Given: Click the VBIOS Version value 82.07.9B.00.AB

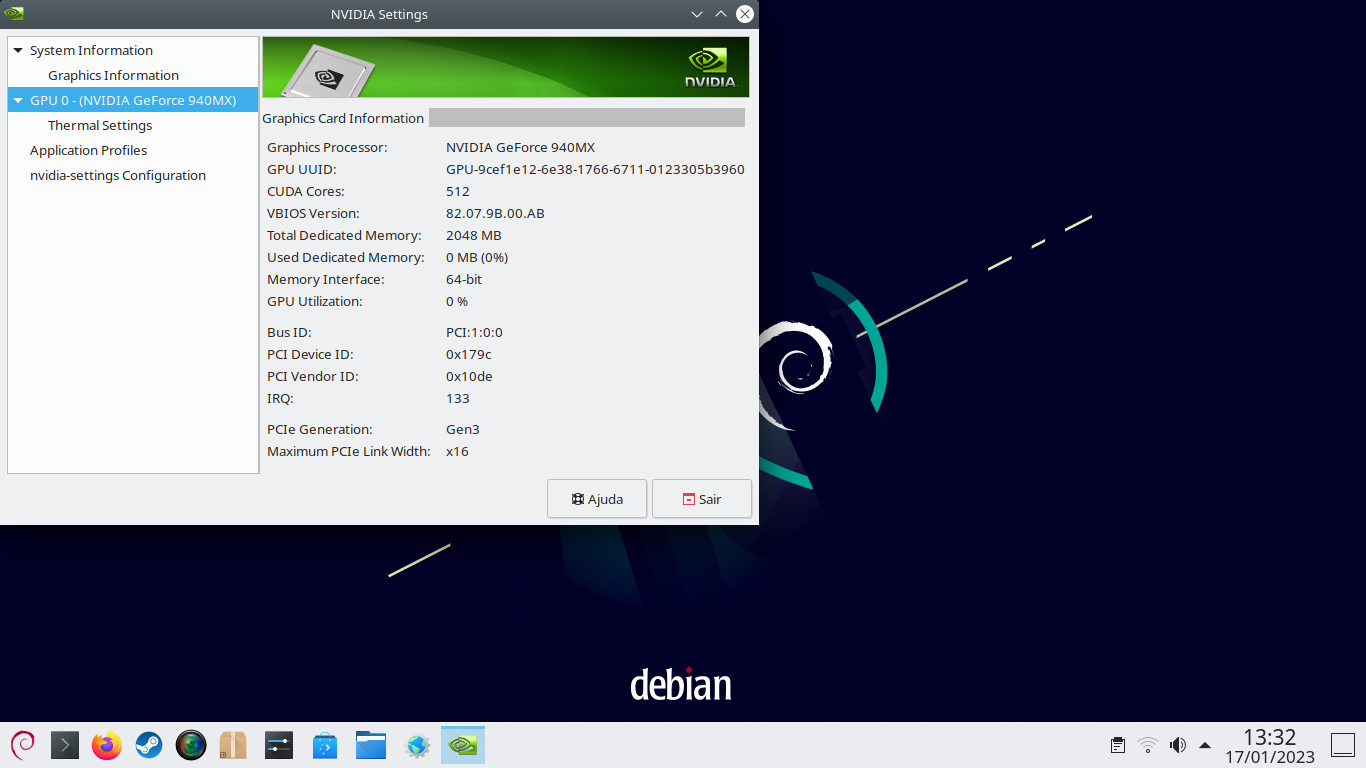Looking at the screenshot, I should tap(495, 213).
